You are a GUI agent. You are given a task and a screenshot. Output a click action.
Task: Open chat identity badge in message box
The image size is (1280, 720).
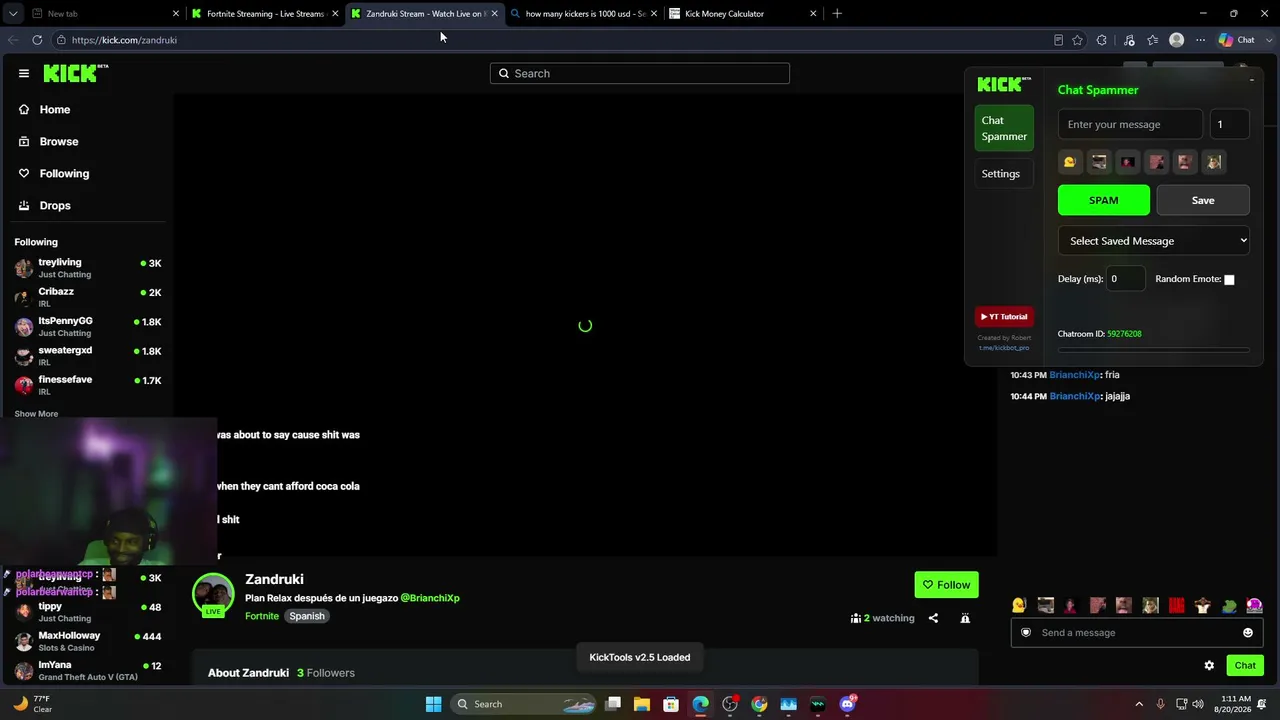(1026, 633)
